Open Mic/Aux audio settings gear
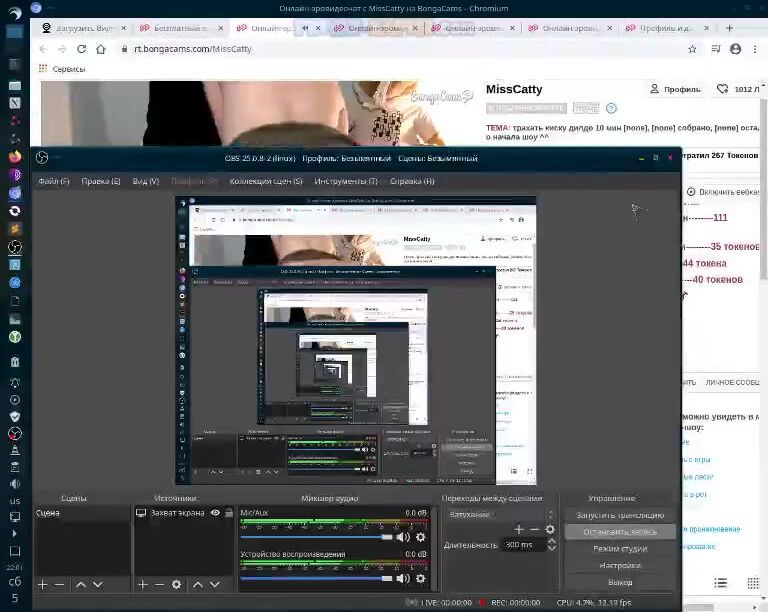768x612 pixels. coord(420,537)
